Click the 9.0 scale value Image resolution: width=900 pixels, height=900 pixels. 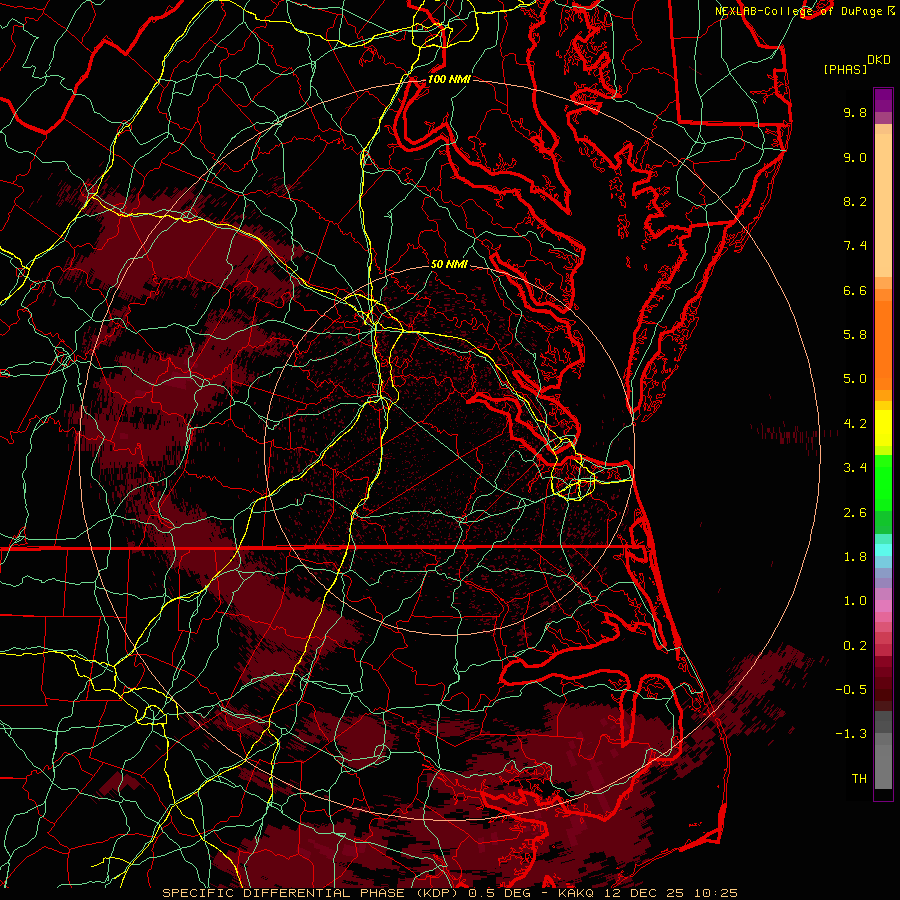[855, 157]
